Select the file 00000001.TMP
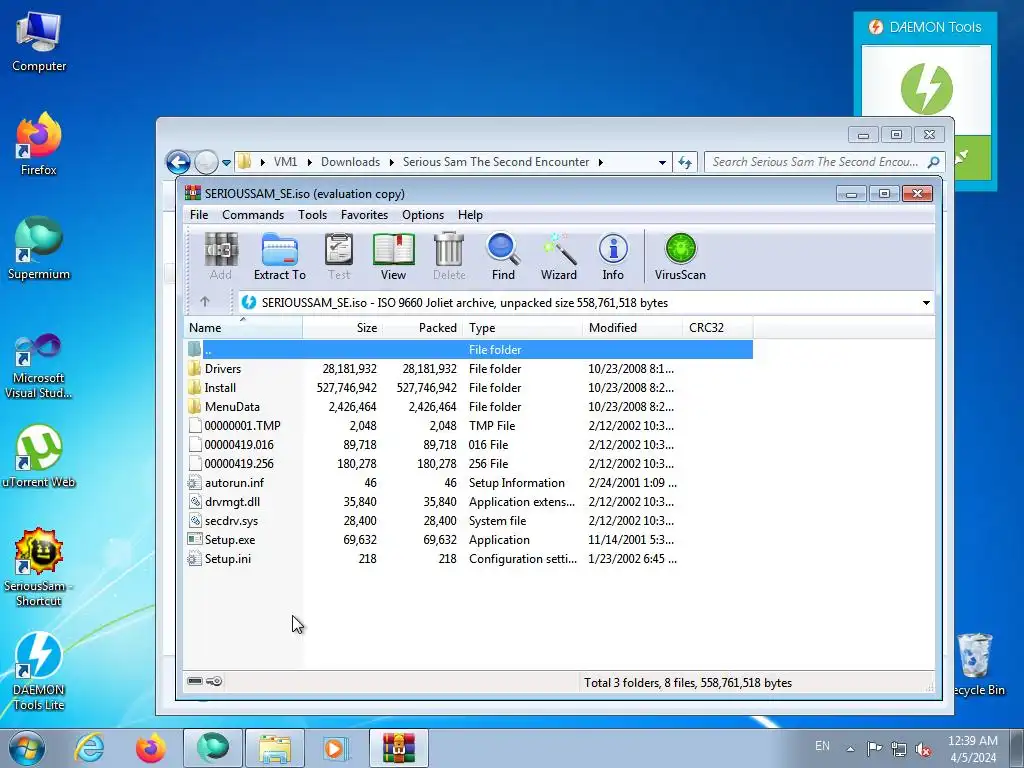The height and width of the screenshot is (768, 1024). 468,425
